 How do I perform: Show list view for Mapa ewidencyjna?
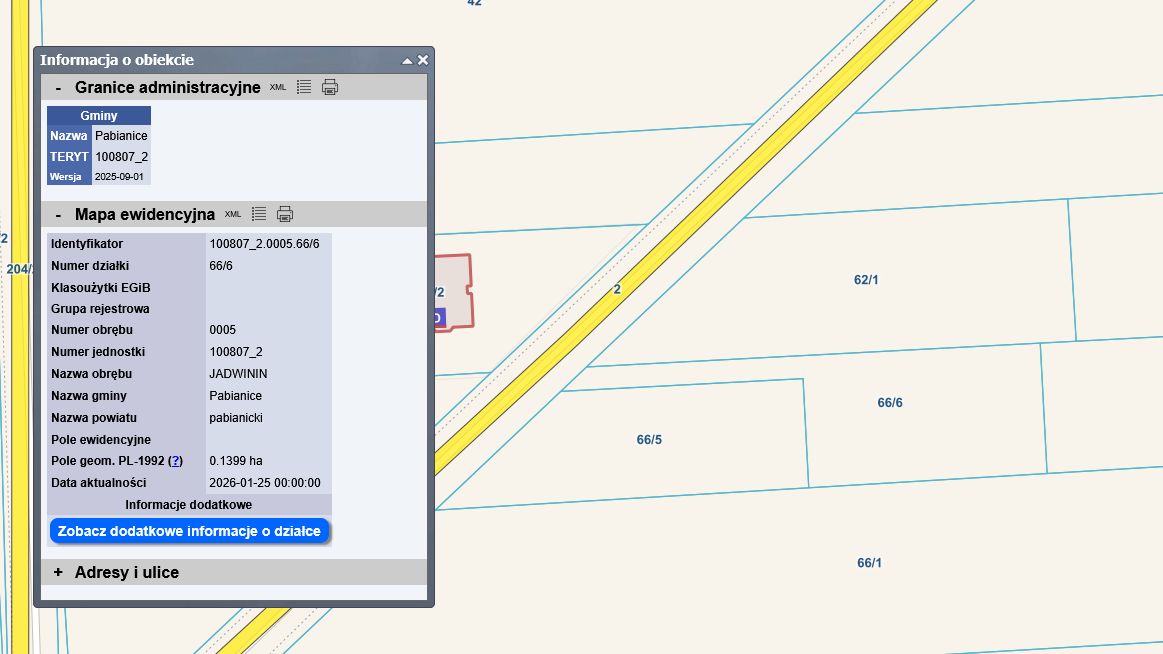tap(259, 214)
